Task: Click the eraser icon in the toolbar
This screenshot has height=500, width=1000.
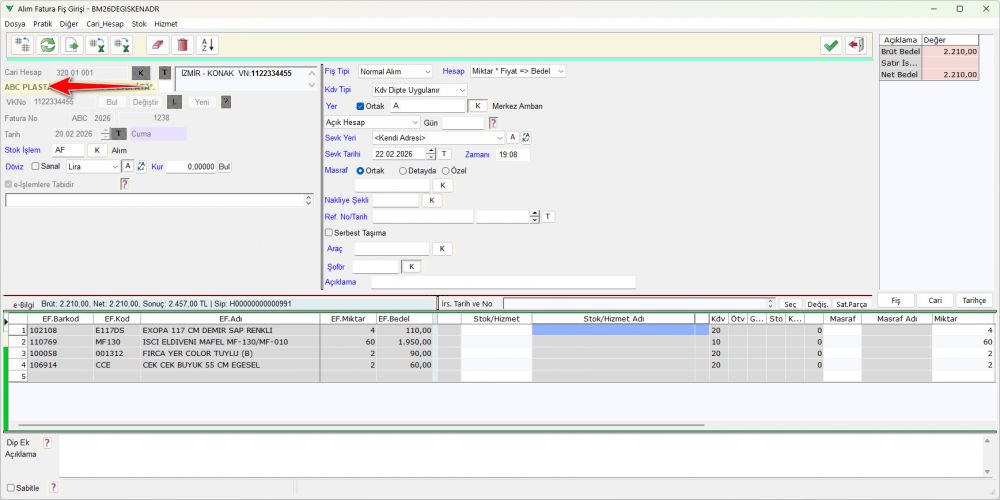Action: 158,45
